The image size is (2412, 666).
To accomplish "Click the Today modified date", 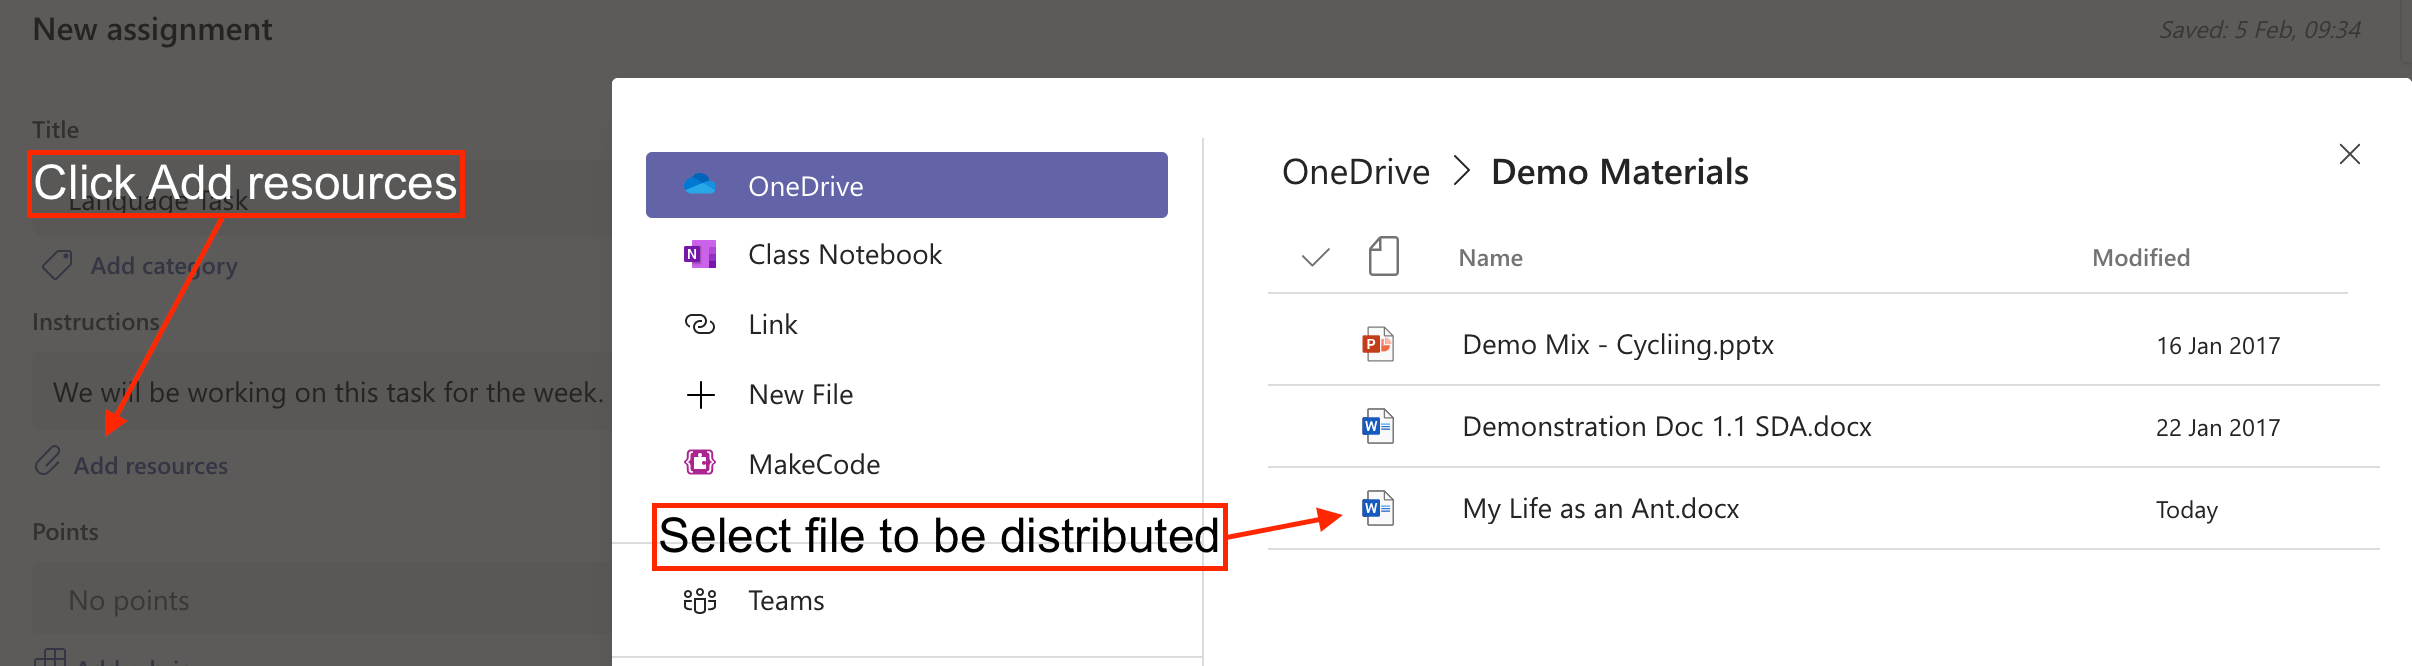I will [2187, 510].
